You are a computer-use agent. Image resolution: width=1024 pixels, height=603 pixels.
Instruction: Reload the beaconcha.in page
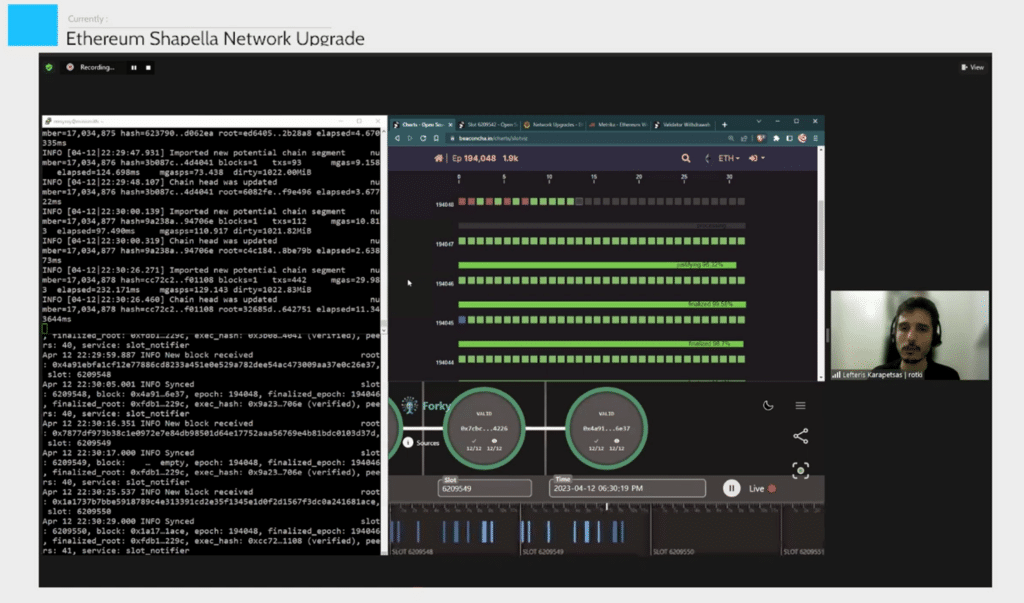tap(423, 139)
